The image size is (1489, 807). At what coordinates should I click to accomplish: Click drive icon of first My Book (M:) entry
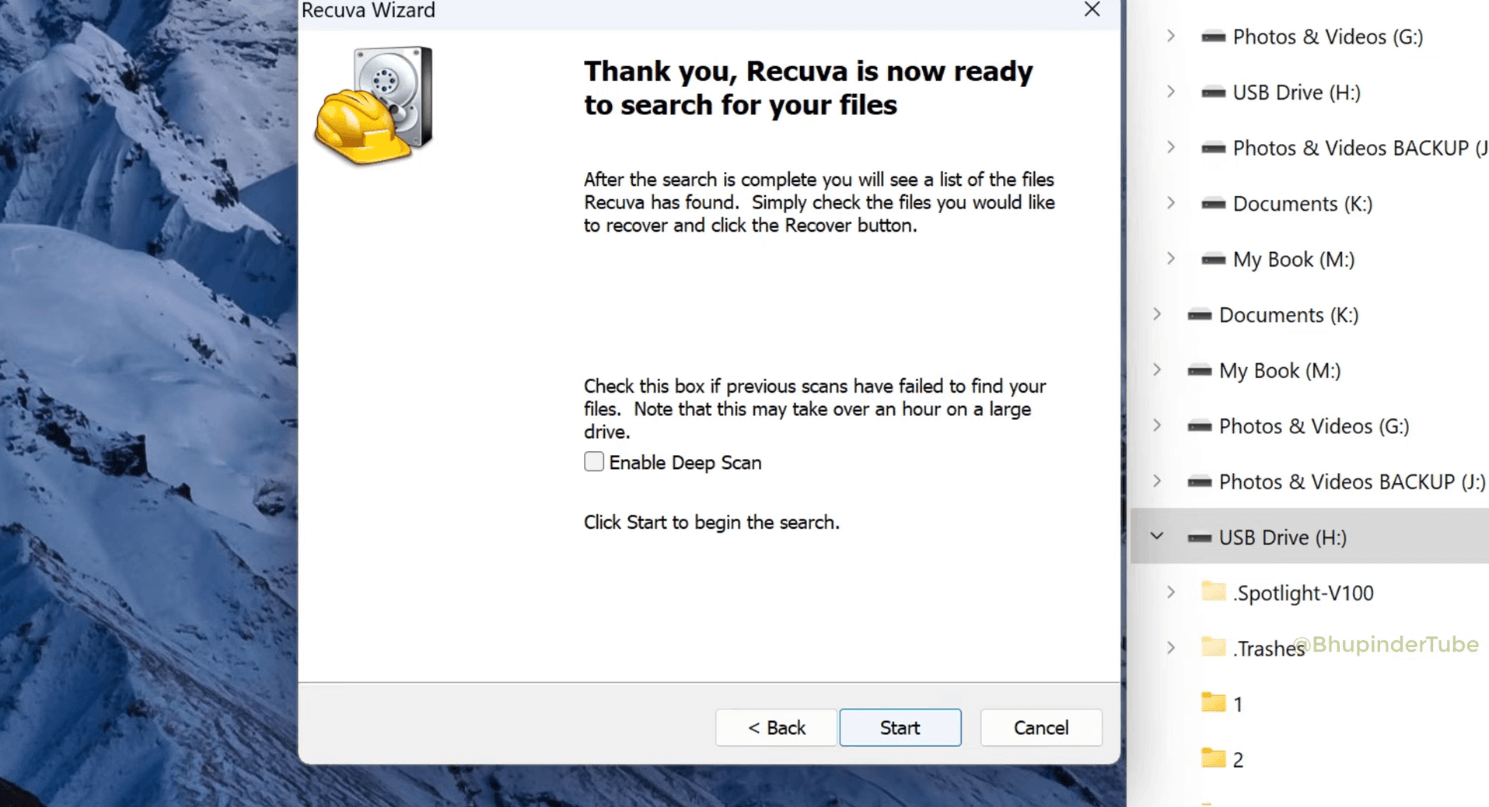1213,260
